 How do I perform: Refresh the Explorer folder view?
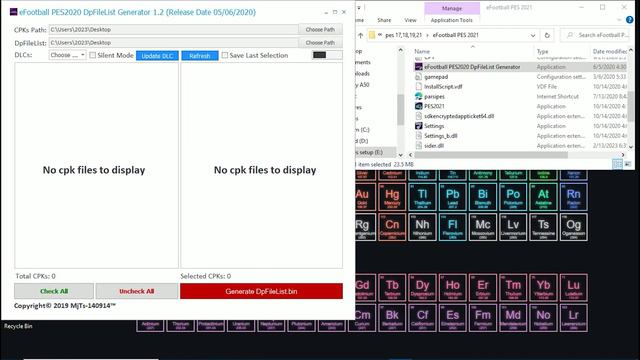547,35
